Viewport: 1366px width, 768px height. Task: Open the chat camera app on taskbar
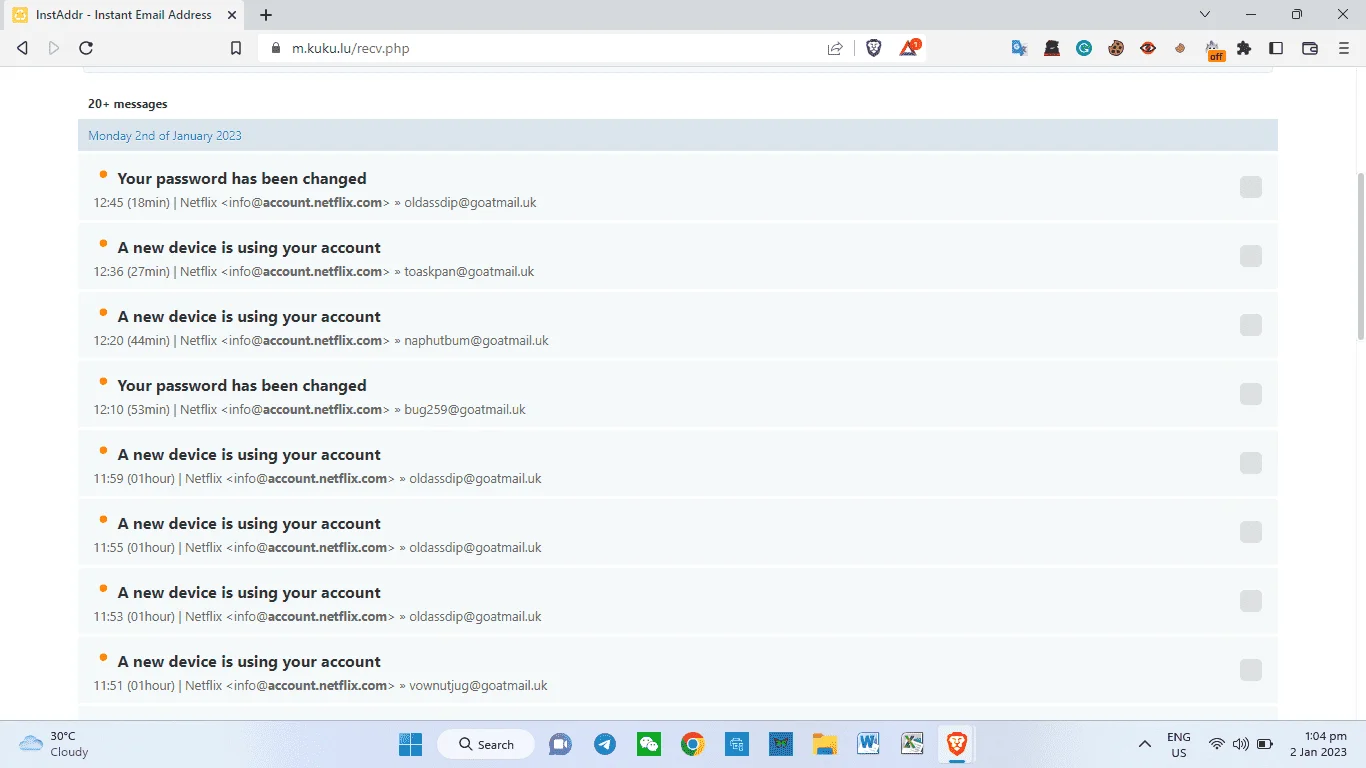pos(560,744)
